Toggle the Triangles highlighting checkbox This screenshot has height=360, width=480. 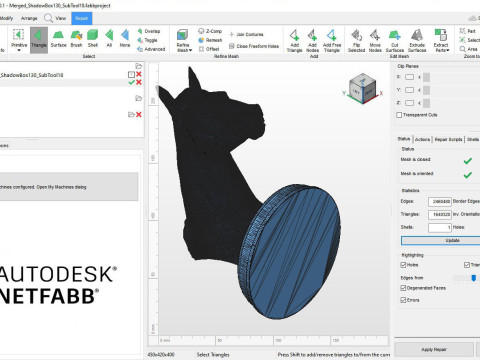pos(467,265)
